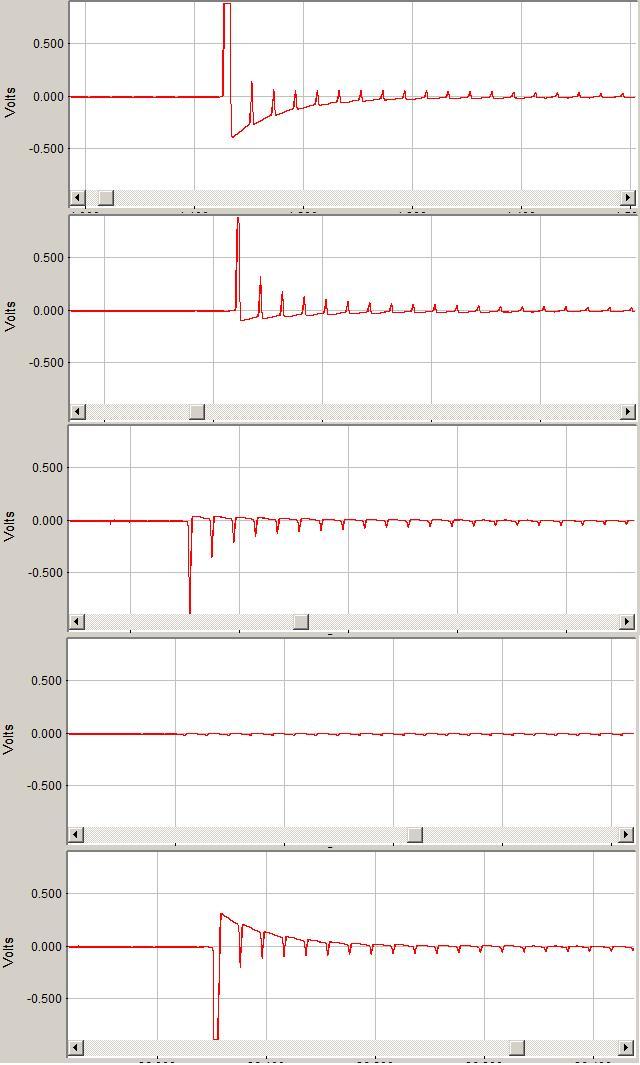Click the 0.000 tick label on the top chart
The height and width of the screenshot is (1065, 640).
pos(50,96)
